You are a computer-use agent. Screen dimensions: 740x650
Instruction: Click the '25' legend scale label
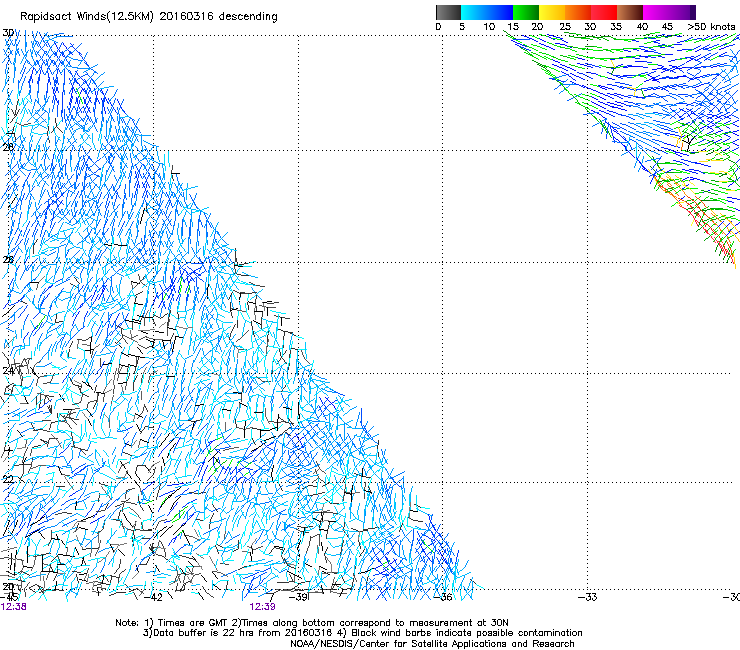click(565, 27)
